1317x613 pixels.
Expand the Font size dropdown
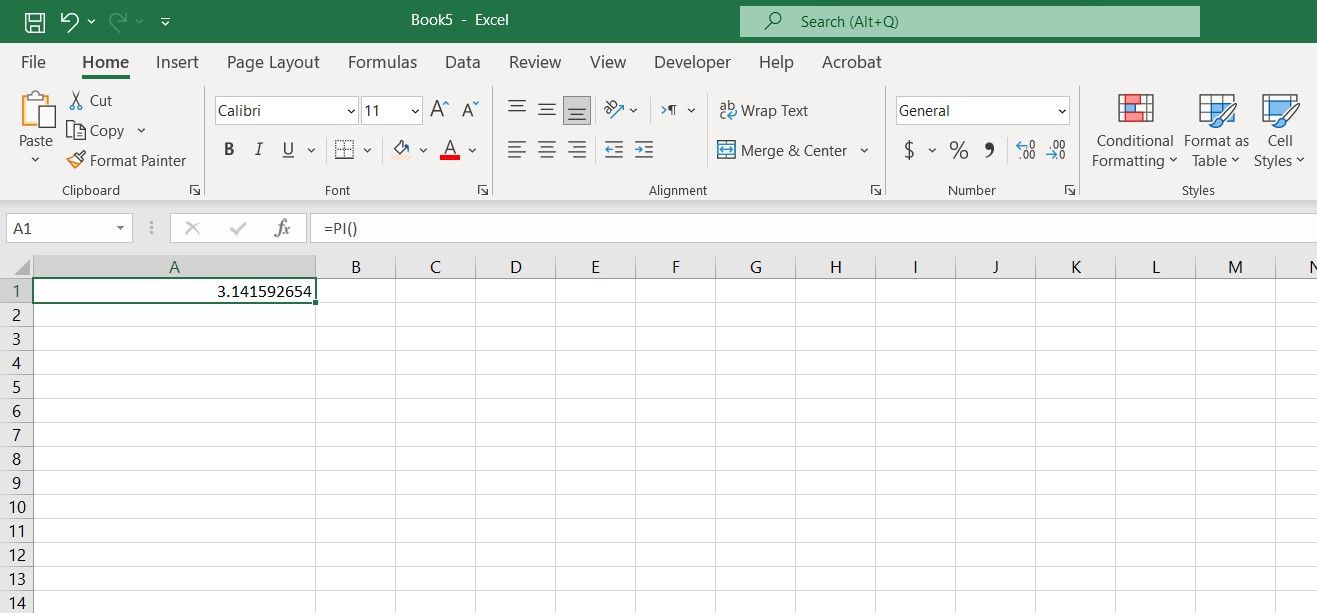414,110
